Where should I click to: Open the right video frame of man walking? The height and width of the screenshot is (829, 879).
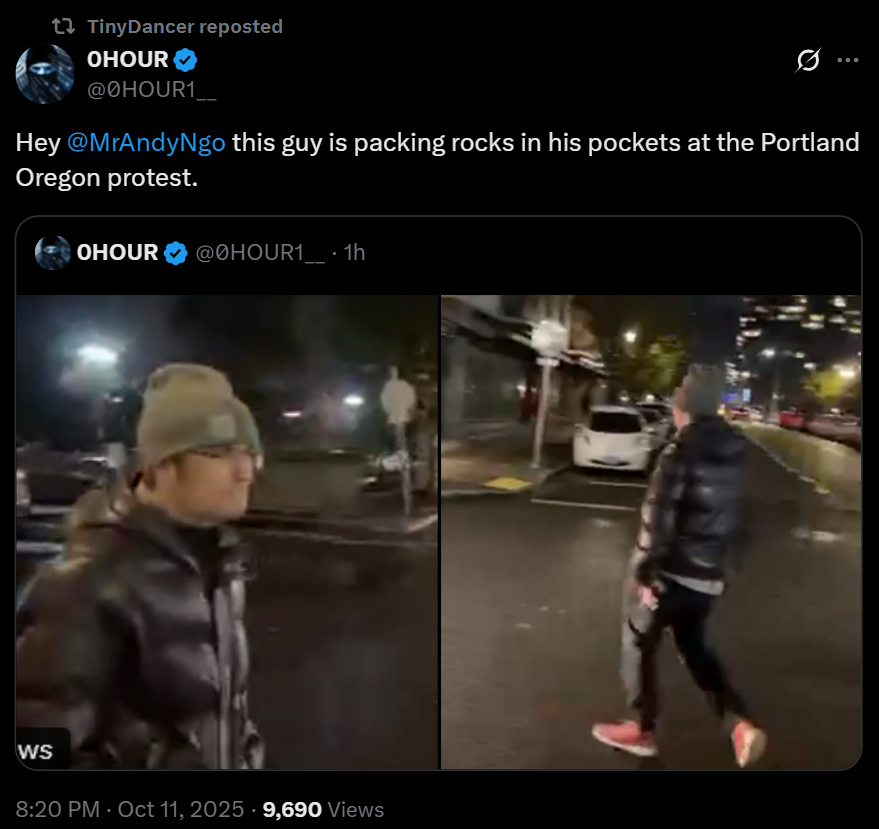(651, 532)
